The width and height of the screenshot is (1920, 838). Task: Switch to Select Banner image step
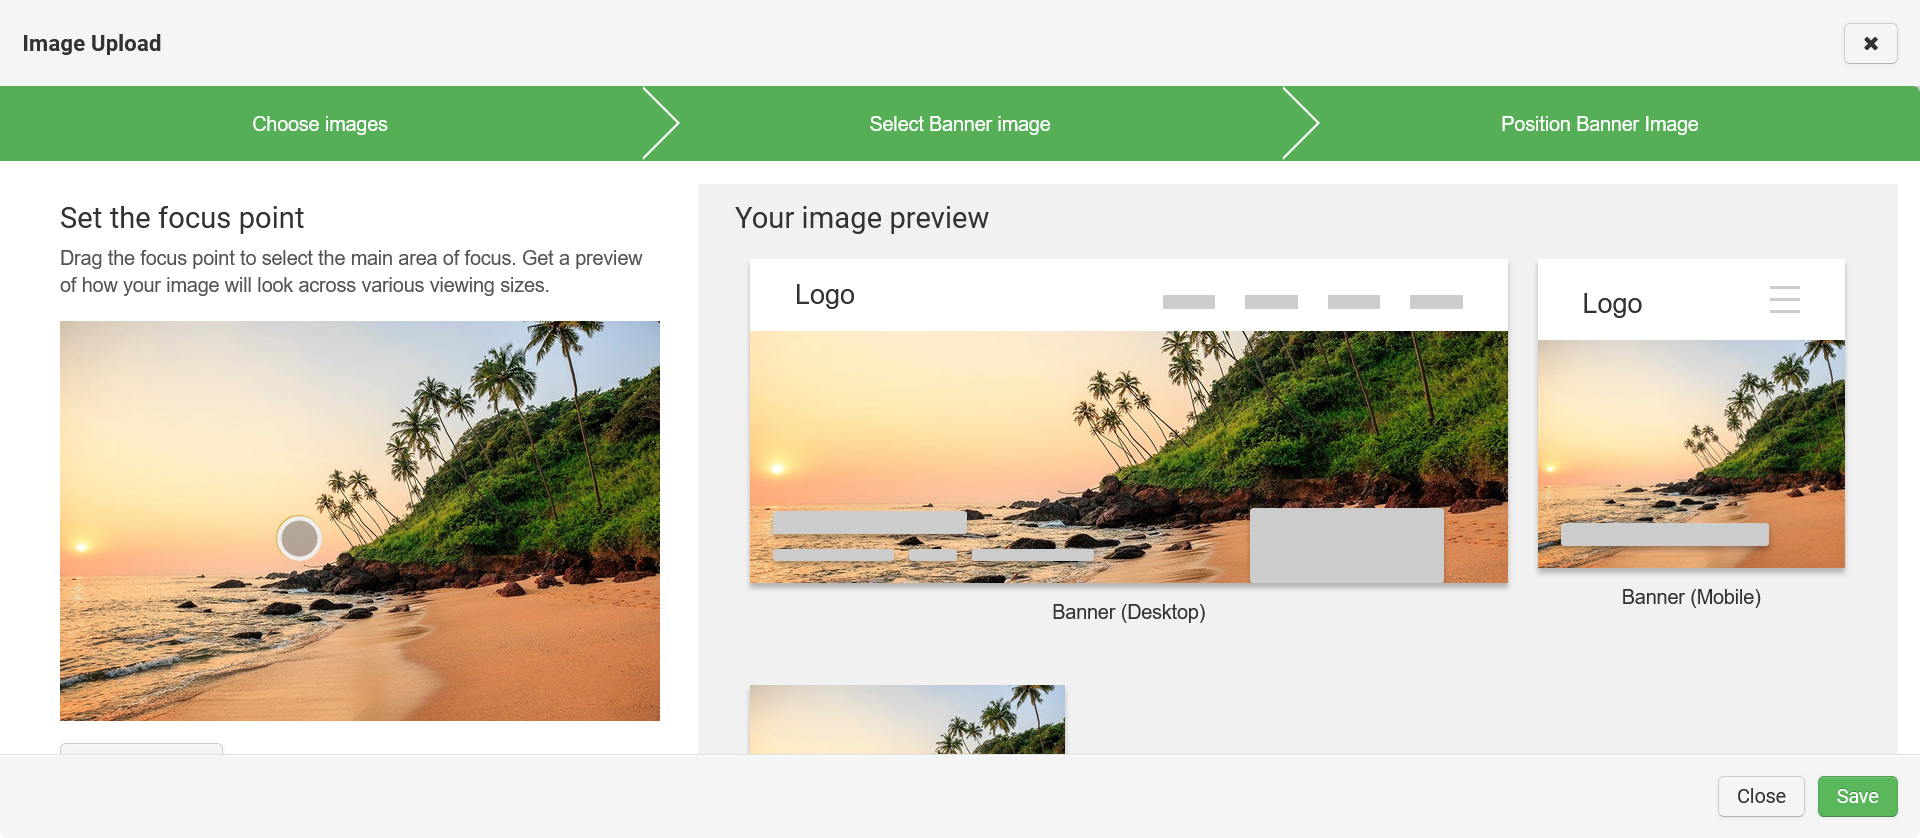(959, 124)
